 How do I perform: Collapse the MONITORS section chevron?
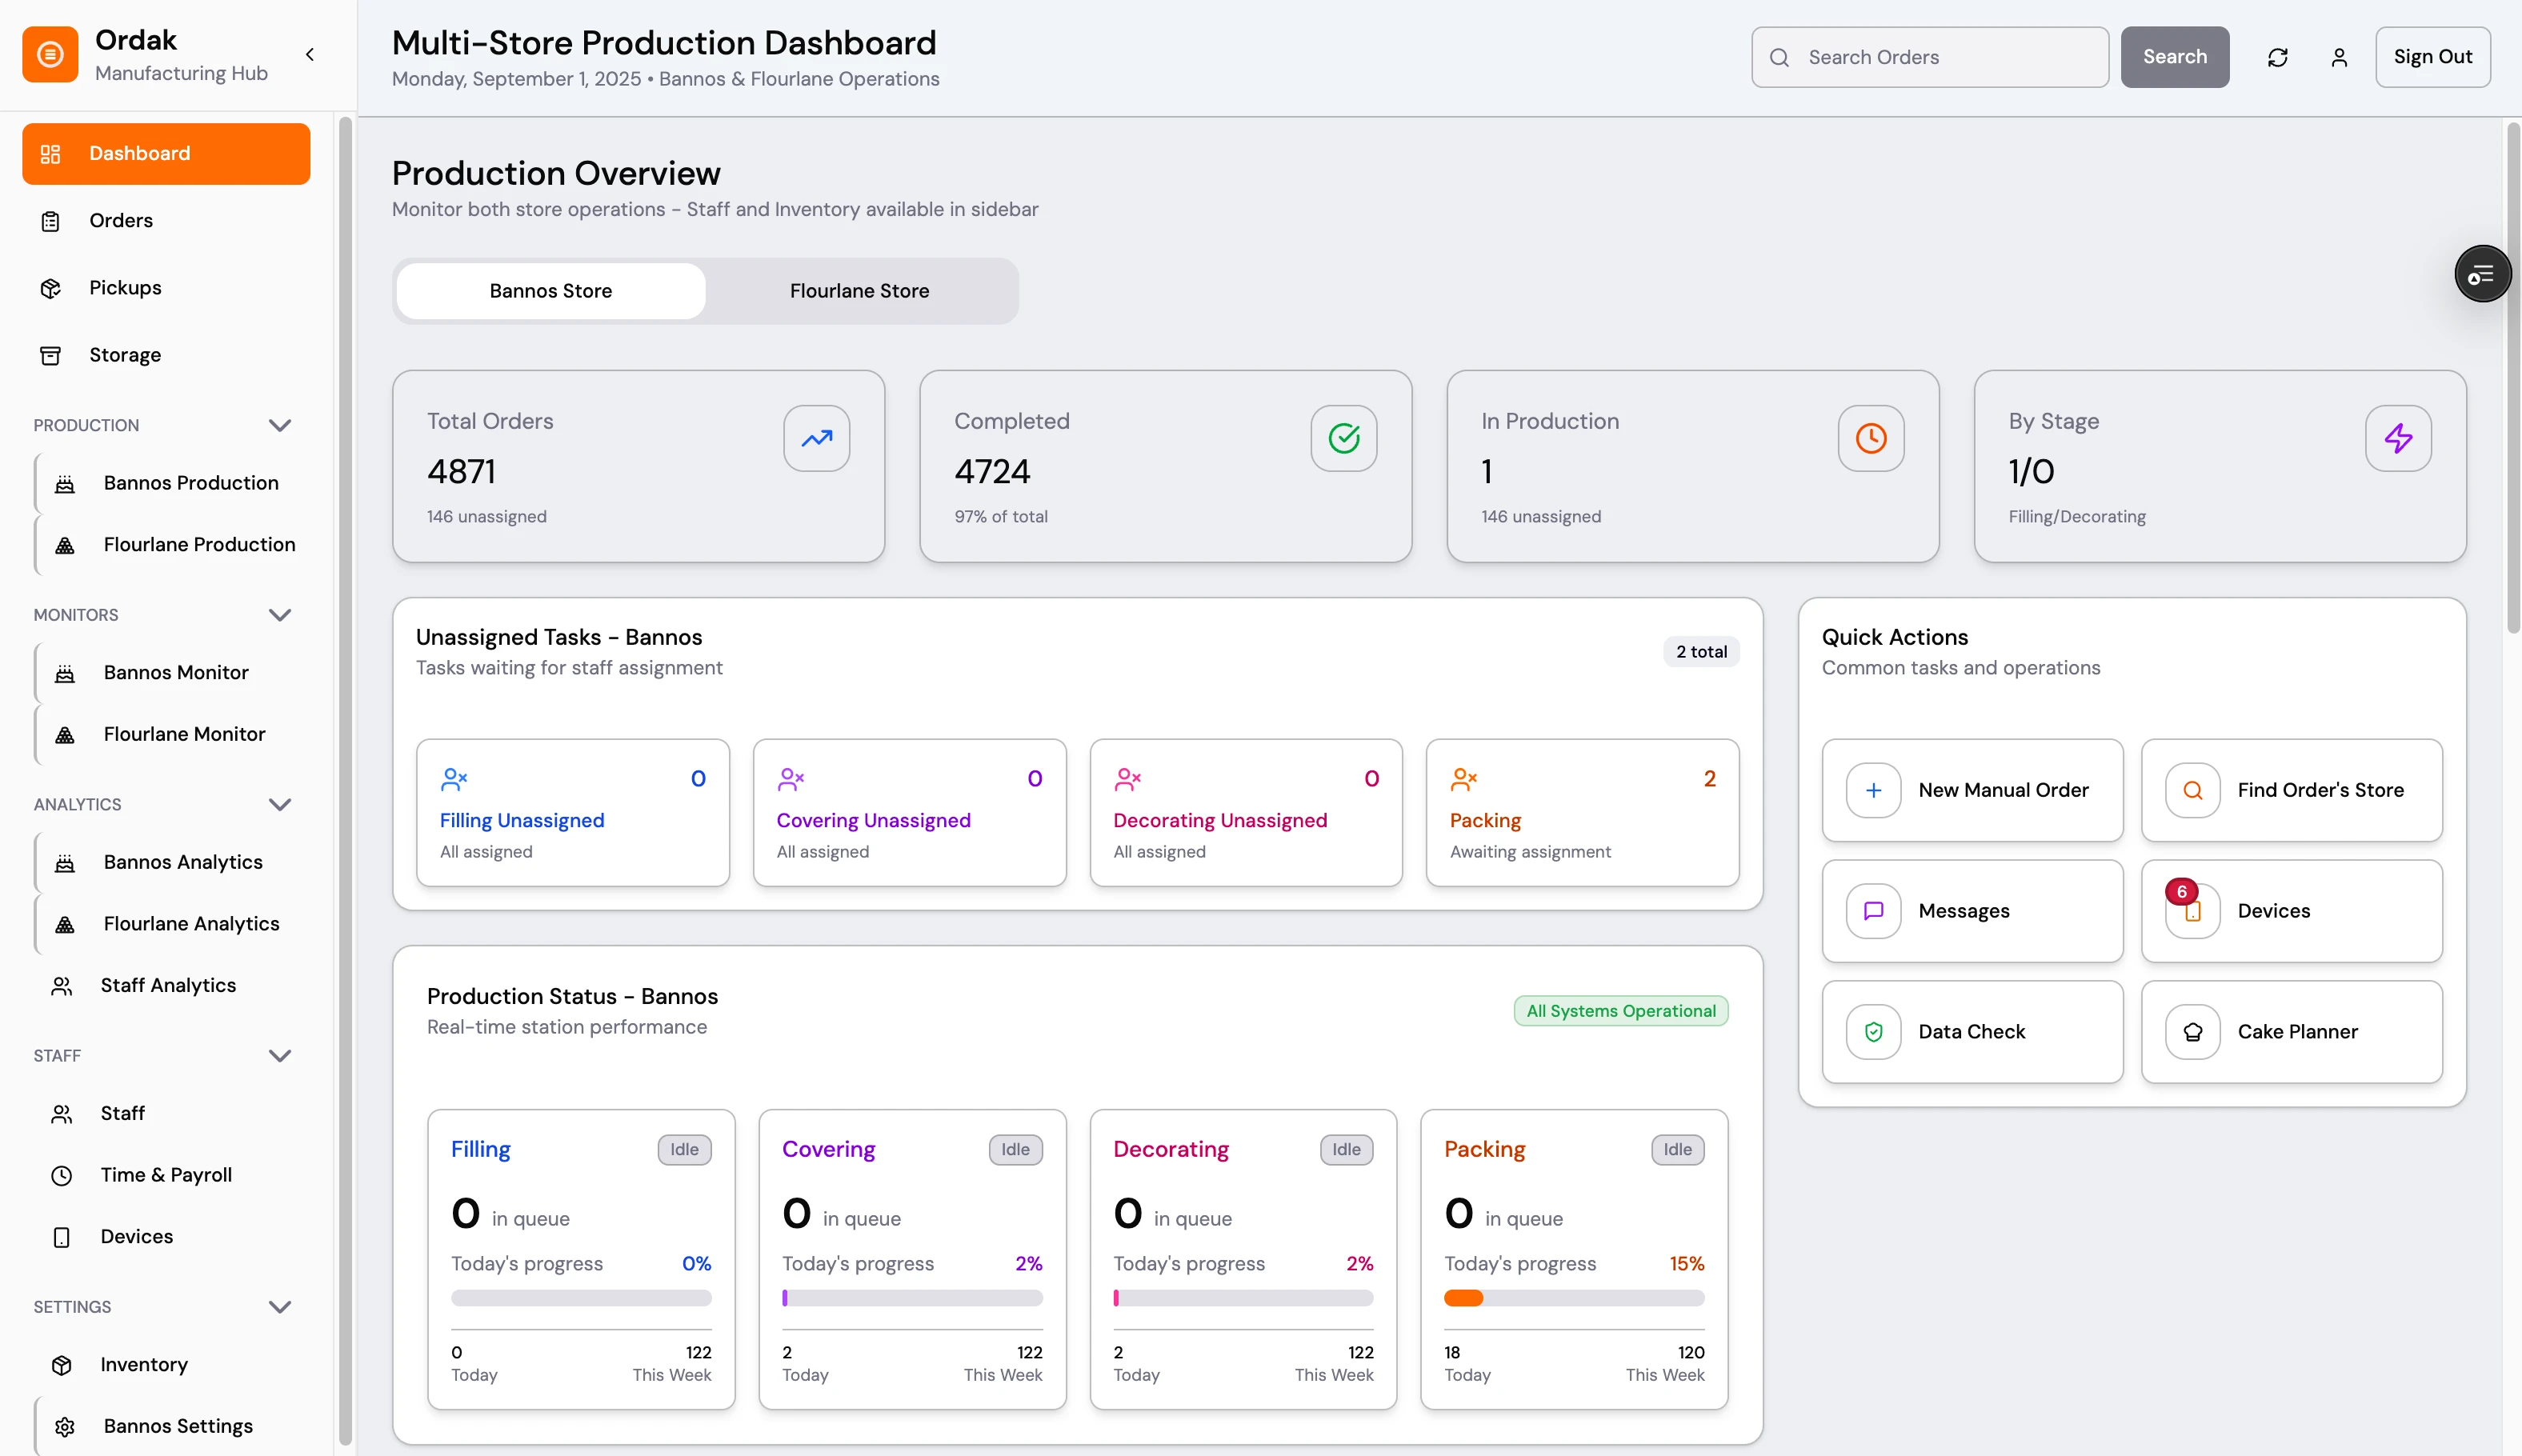280,615
